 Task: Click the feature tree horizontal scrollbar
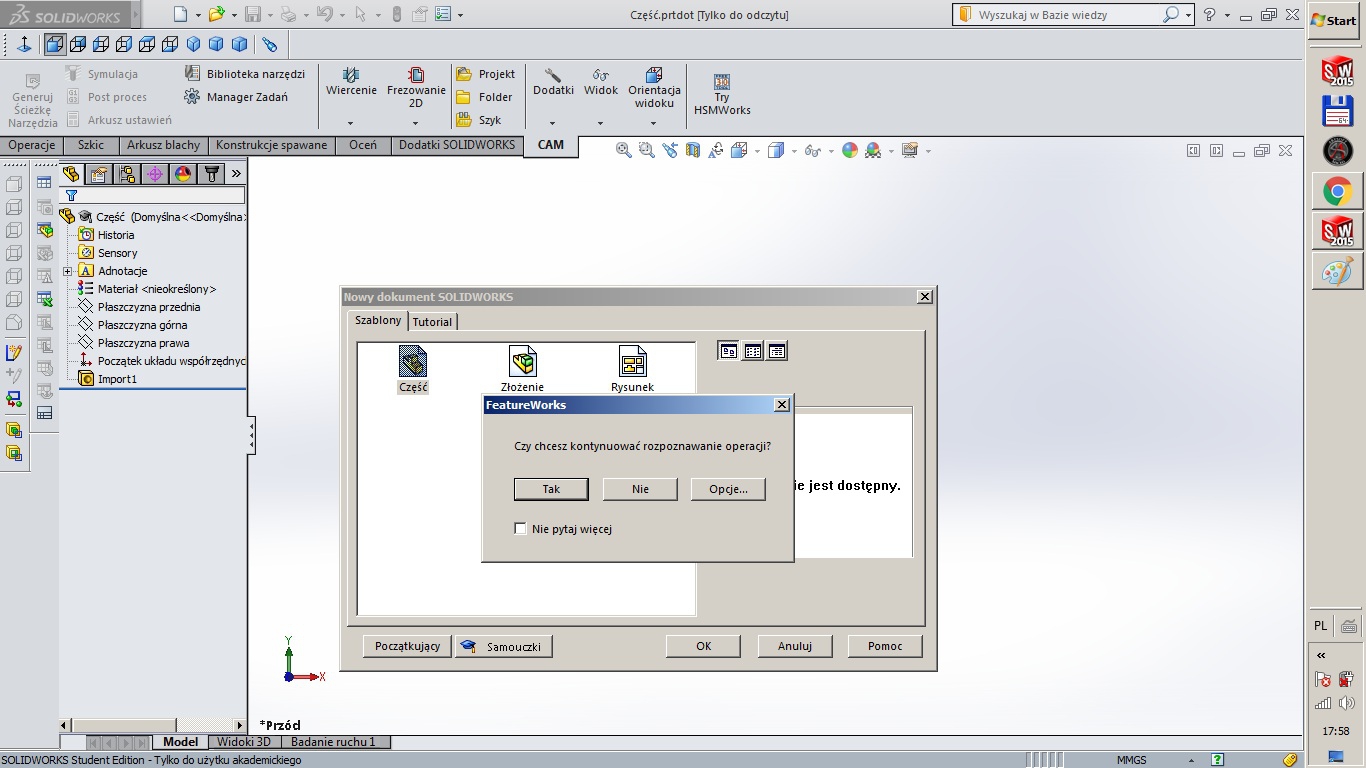point(153,725)
